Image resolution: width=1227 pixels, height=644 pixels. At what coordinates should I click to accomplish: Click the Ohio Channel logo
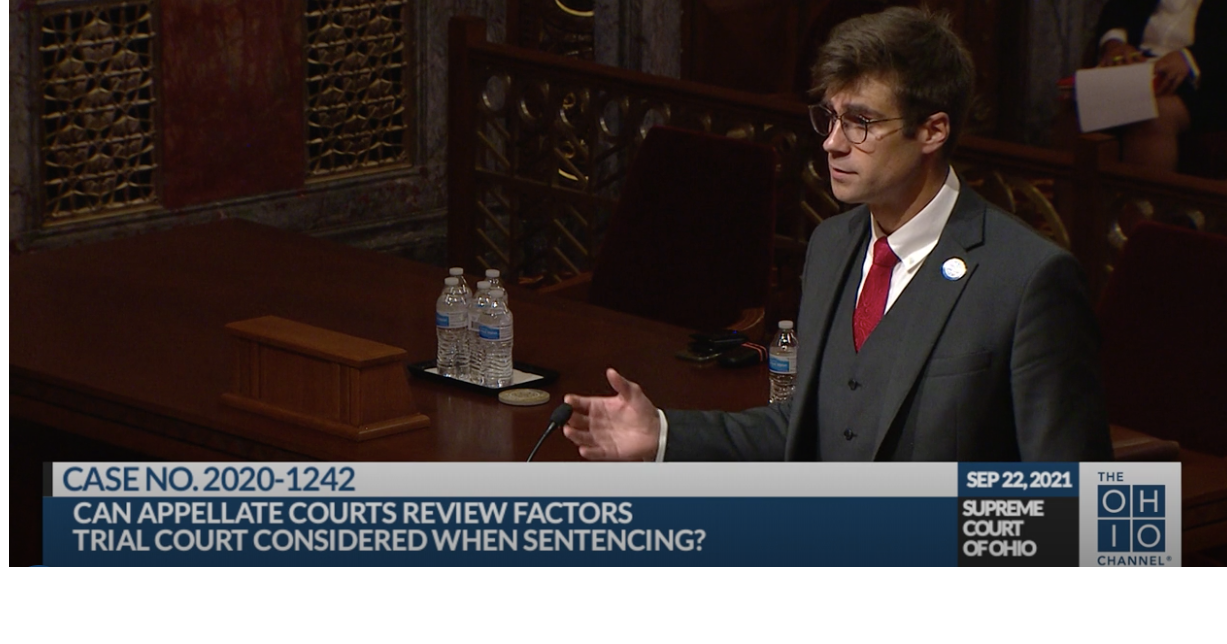(x=1130, y=515)
